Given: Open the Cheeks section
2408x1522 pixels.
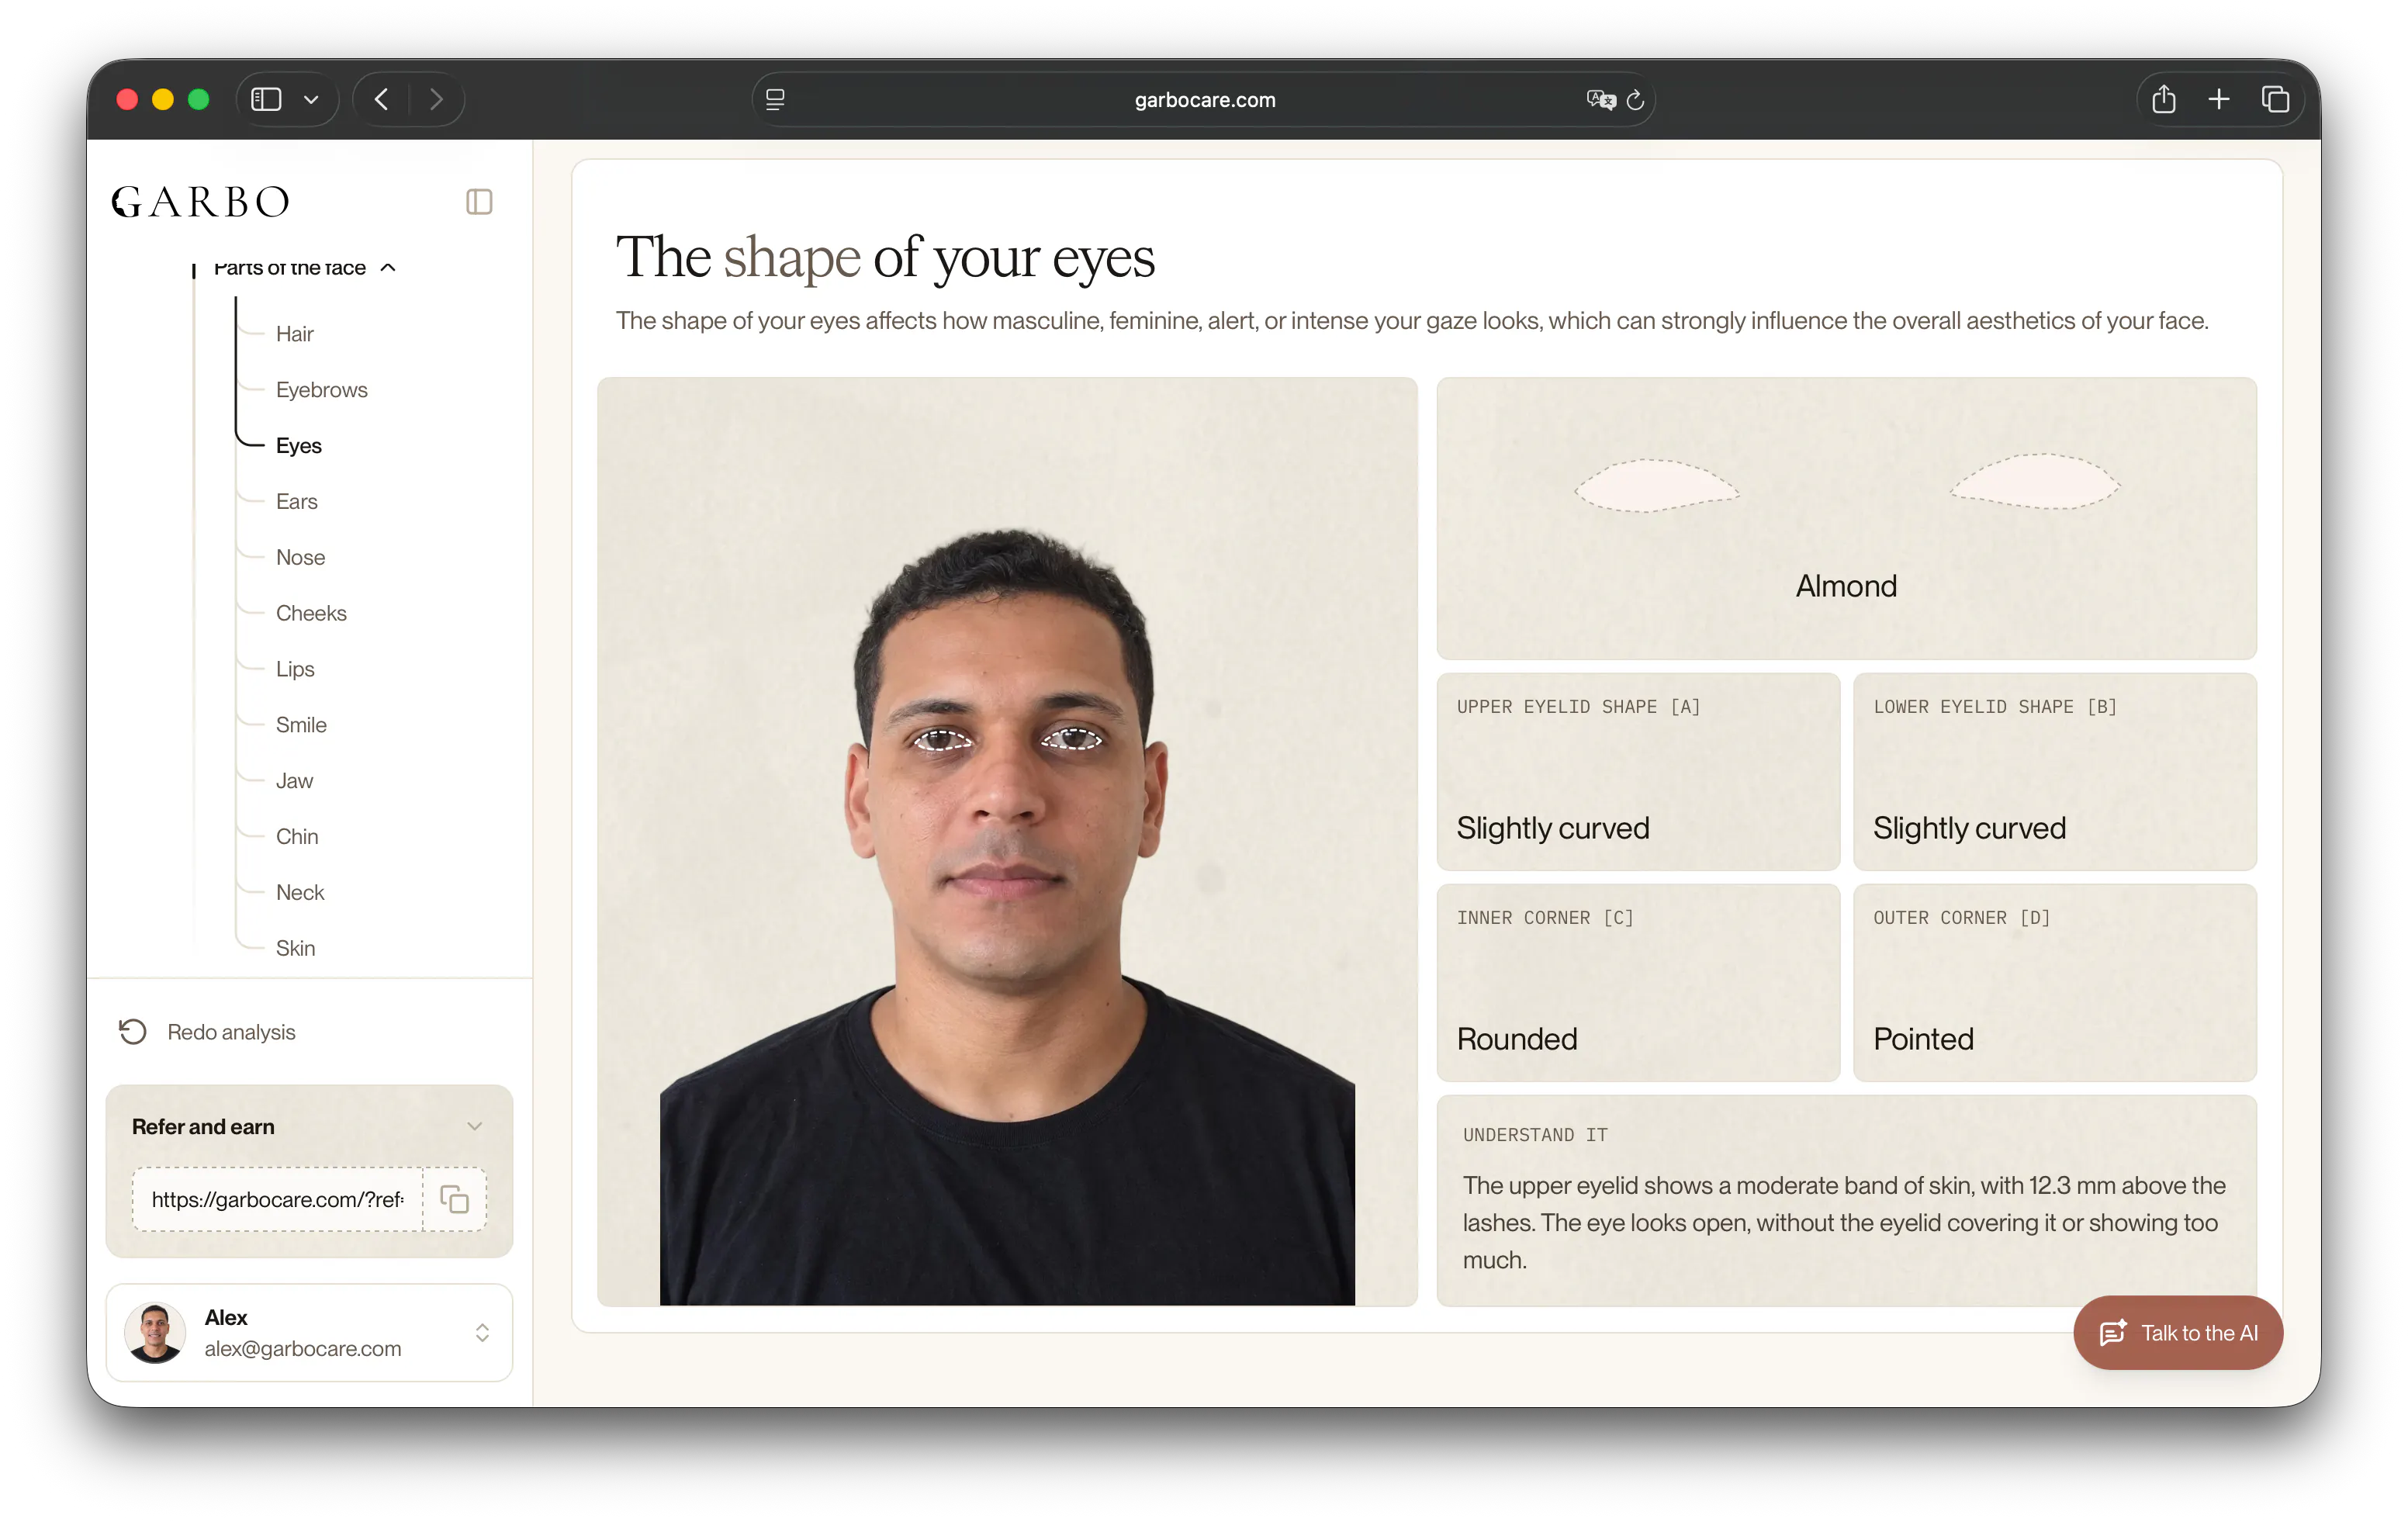Looking at the screenshot, I should pyautogui.click(x=311, y=614).
